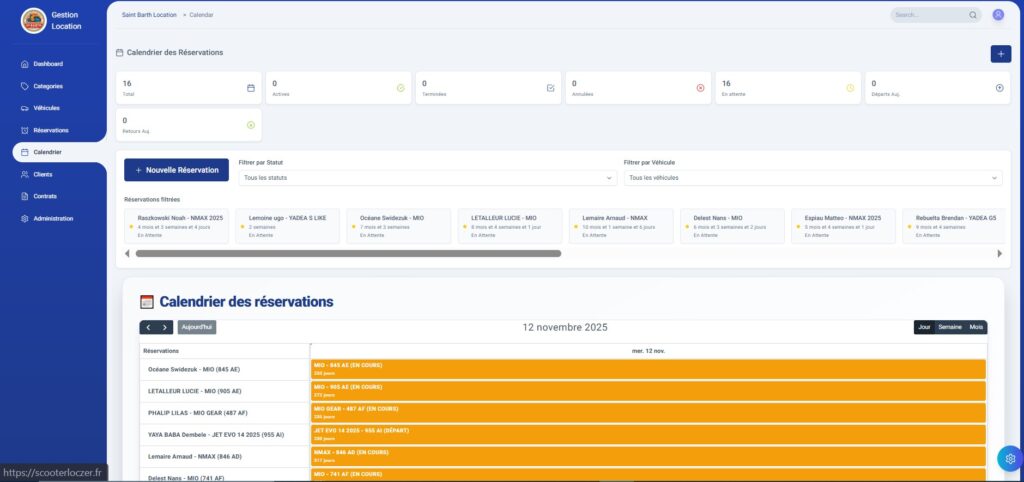Expand the Filtrer par Statut dropdown
The width and height of the screenshot is (1024, 482).
click(x=428, y=178)
